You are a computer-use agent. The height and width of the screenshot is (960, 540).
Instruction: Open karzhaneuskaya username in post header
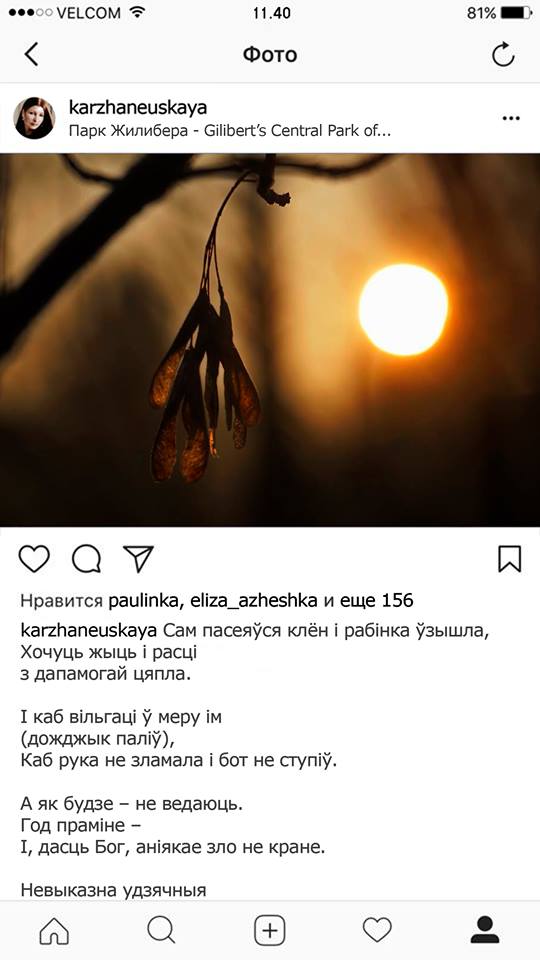[138, 108]
